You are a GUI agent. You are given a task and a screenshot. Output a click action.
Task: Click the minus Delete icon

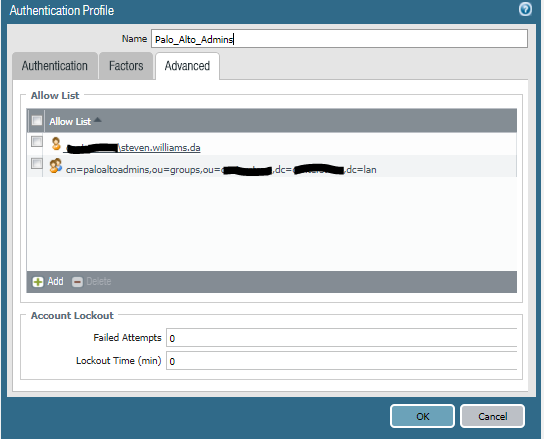click(x=77, y=282)
